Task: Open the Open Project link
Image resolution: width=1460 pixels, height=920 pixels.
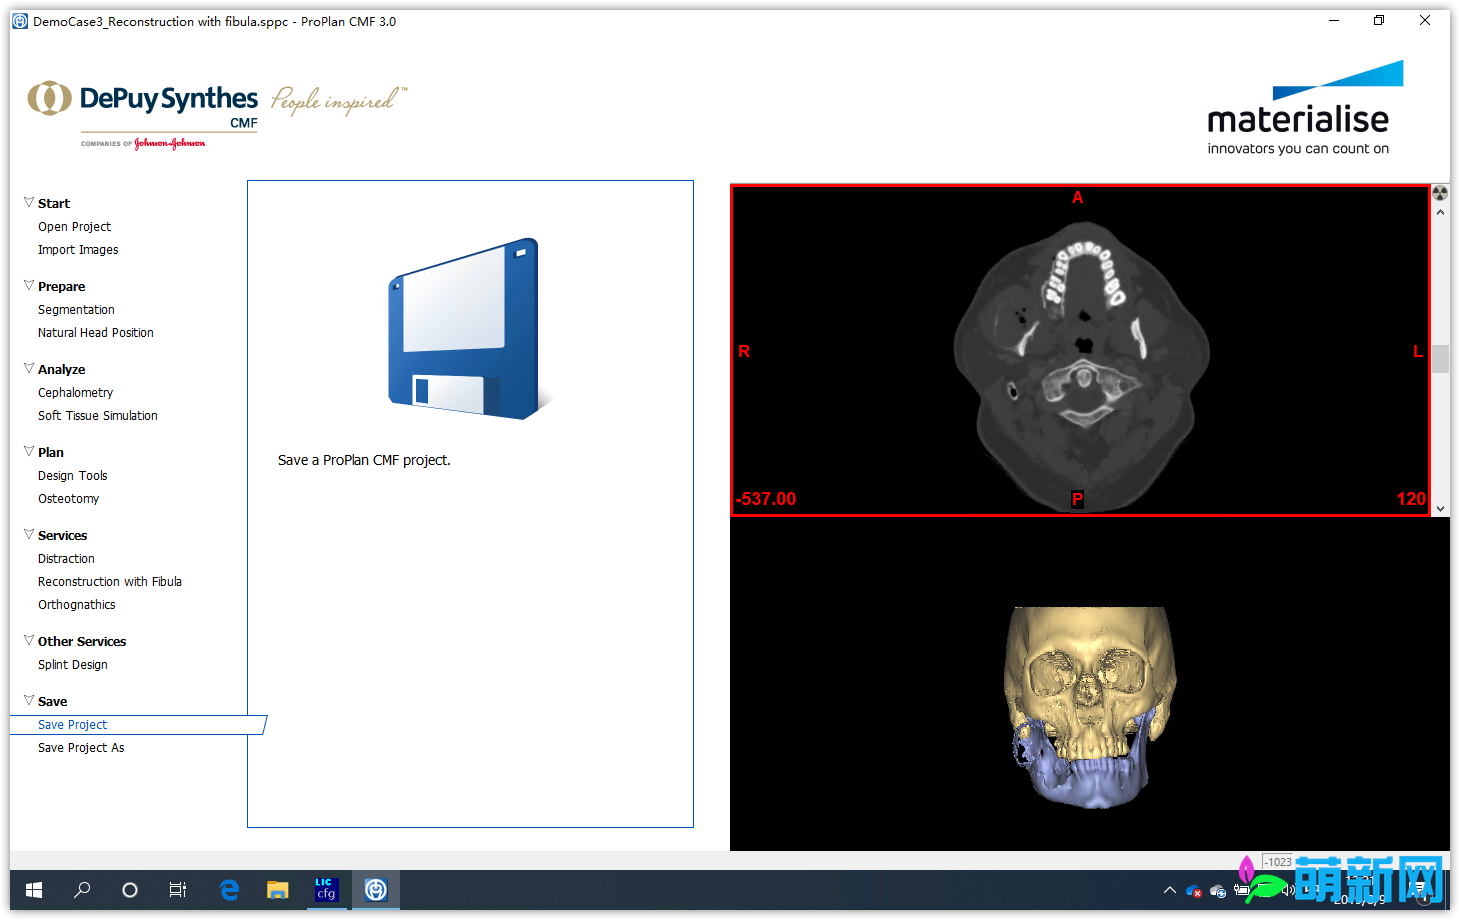Action: [74, 226]
